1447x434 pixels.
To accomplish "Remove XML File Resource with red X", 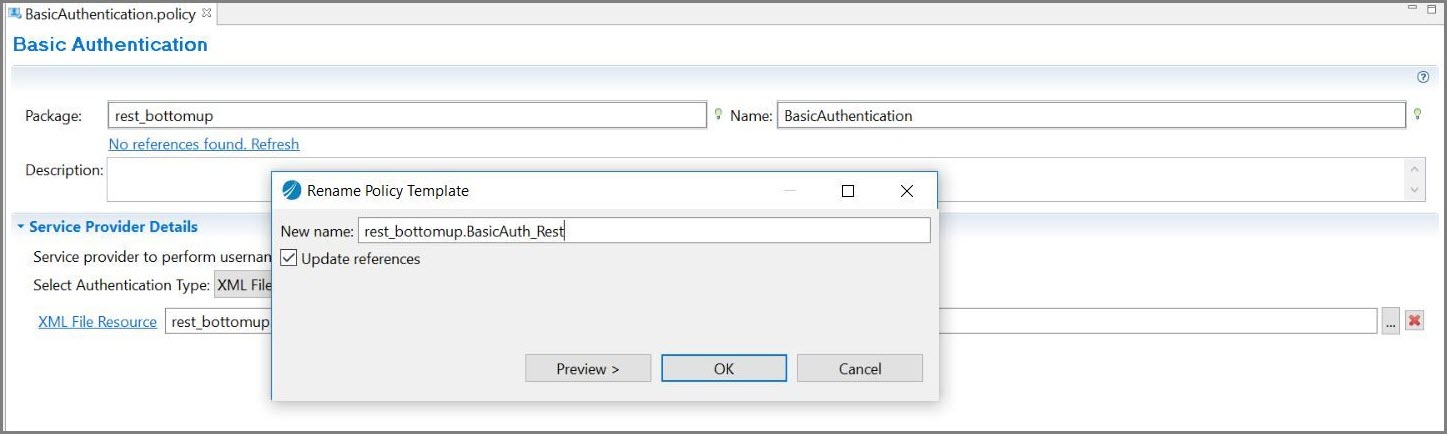I will pyautogui.click(x=1414, y=321).
